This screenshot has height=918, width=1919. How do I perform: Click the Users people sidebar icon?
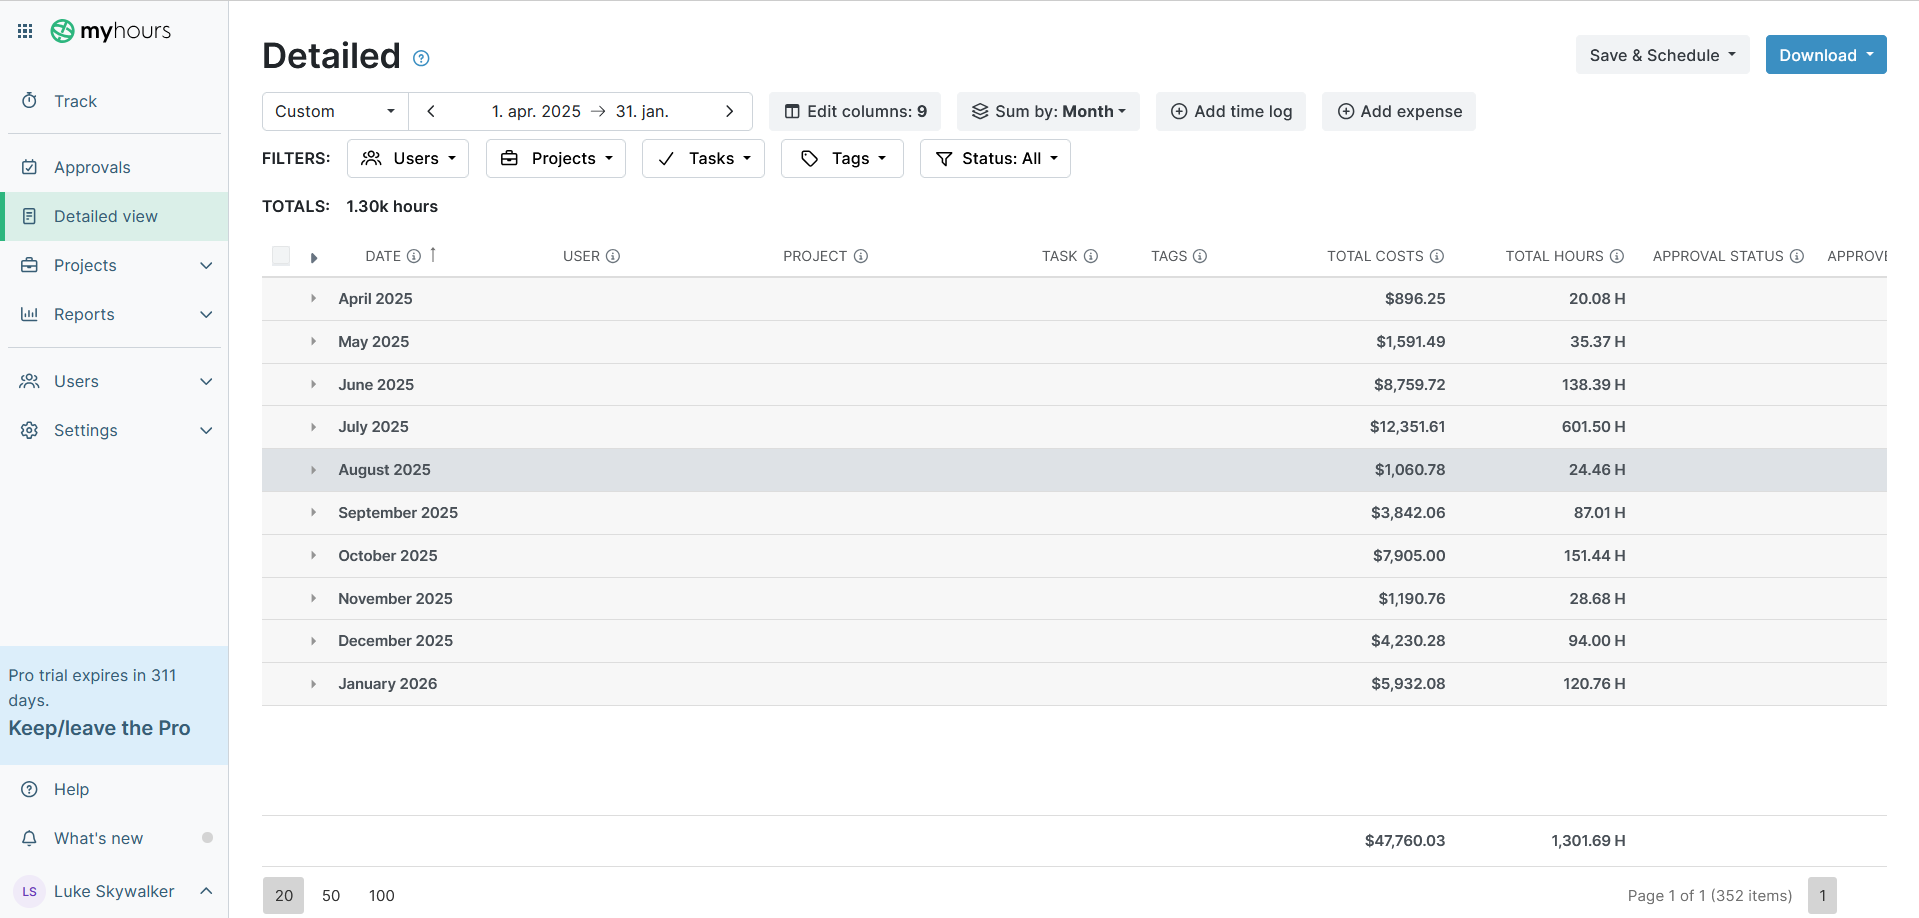click(30, 381)
